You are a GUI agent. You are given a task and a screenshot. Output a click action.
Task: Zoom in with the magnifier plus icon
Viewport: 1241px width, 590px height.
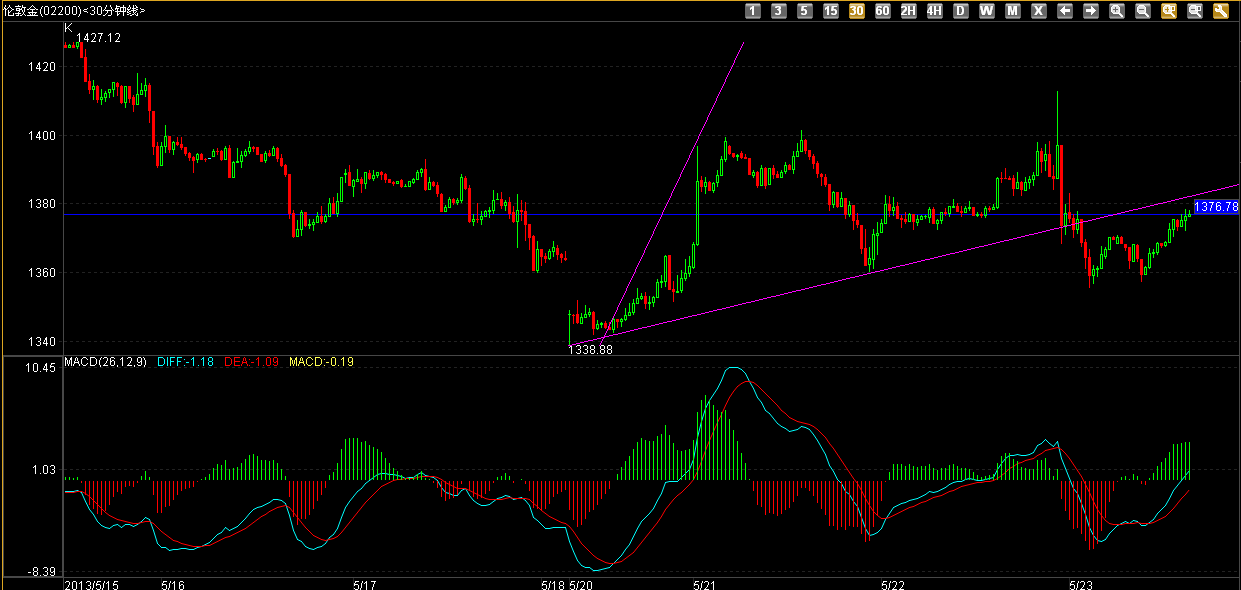click(x=1117, y=11)
